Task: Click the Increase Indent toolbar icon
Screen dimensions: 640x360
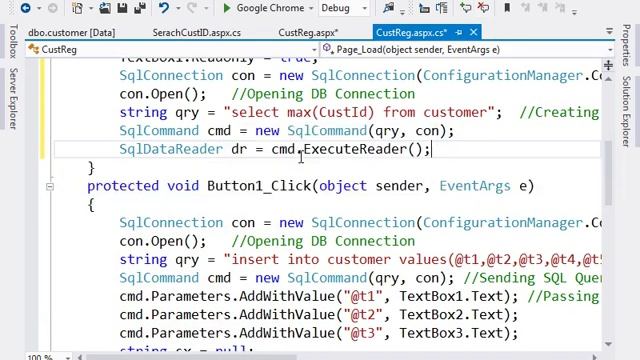Action: coord(442,8)
